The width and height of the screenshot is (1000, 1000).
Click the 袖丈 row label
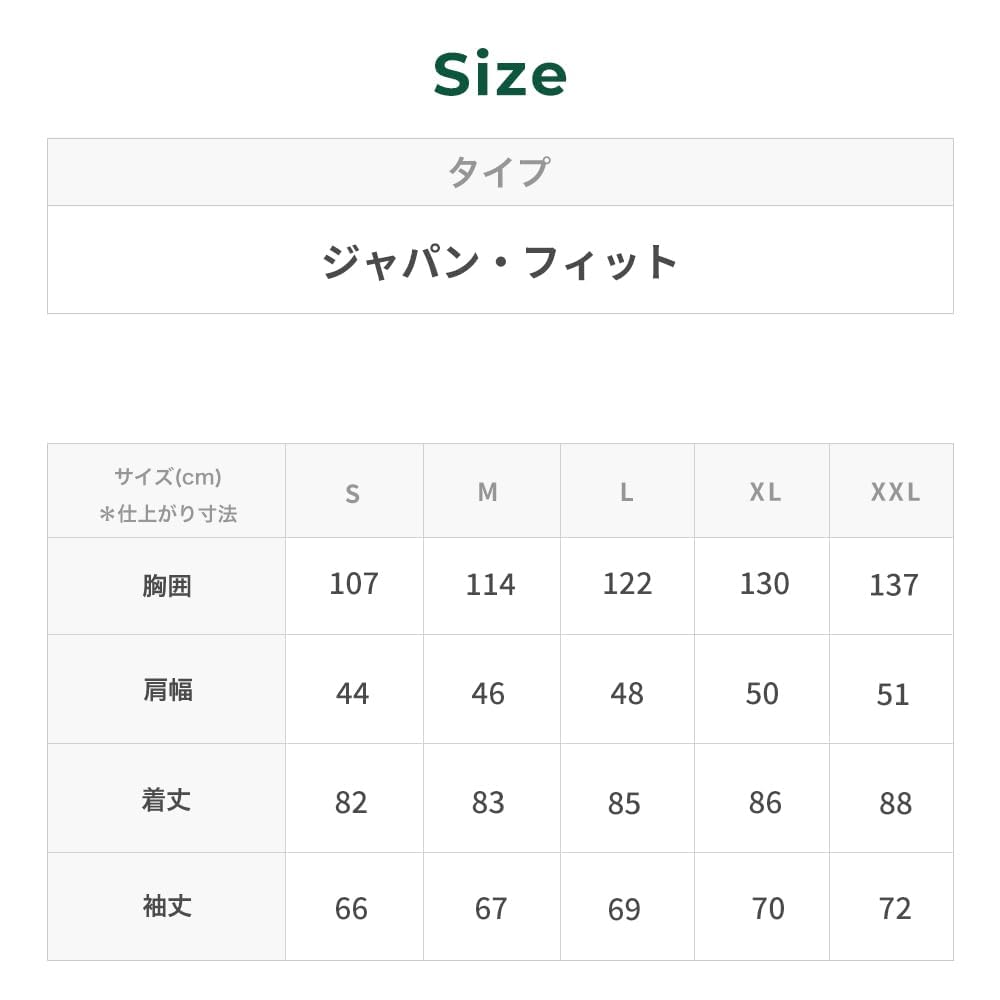[166, 907]
